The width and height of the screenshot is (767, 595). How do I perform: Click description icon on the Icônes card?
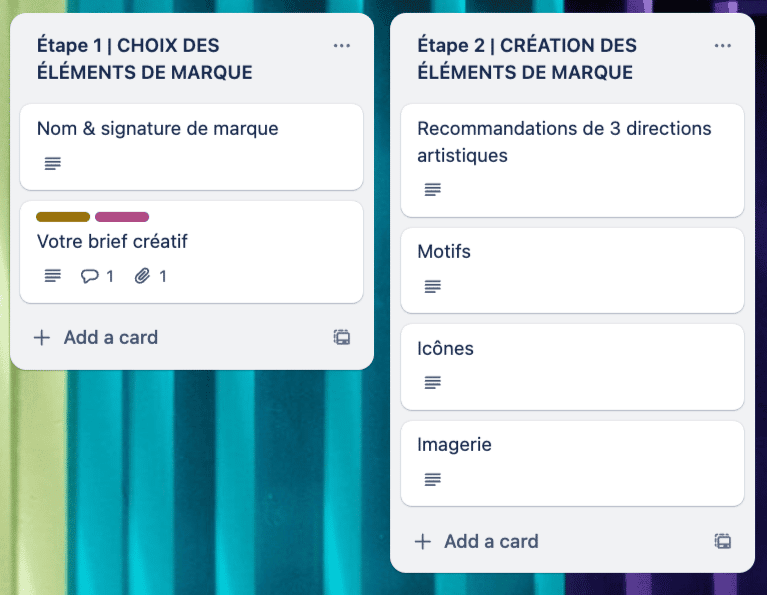(433, 382)
